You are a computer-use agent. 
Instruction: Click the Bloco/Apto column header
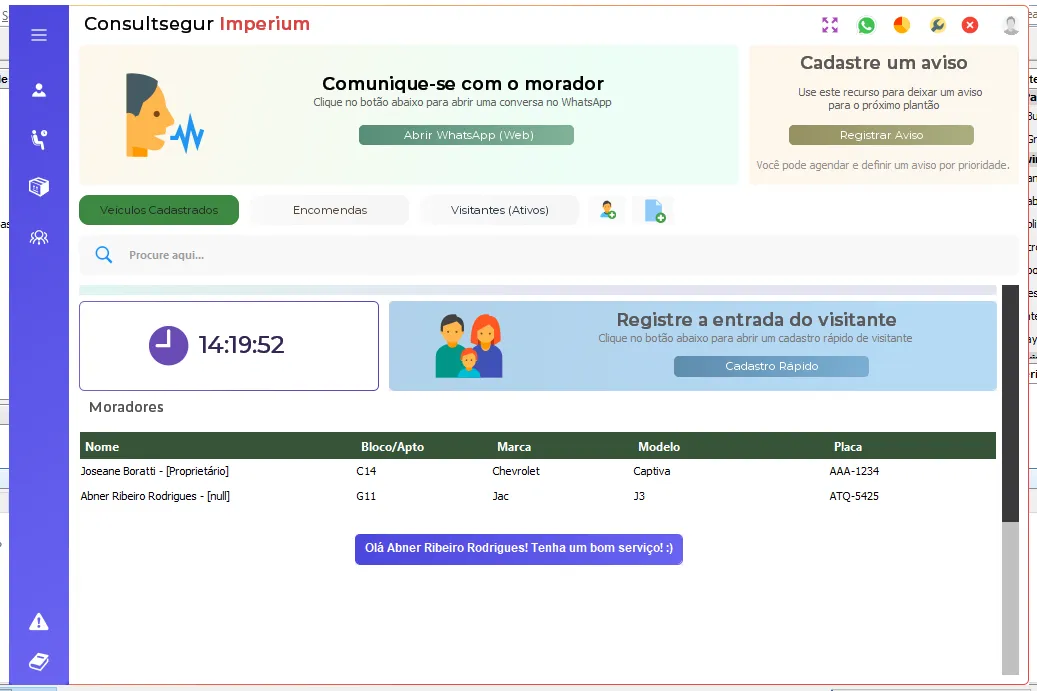point(392,447)
